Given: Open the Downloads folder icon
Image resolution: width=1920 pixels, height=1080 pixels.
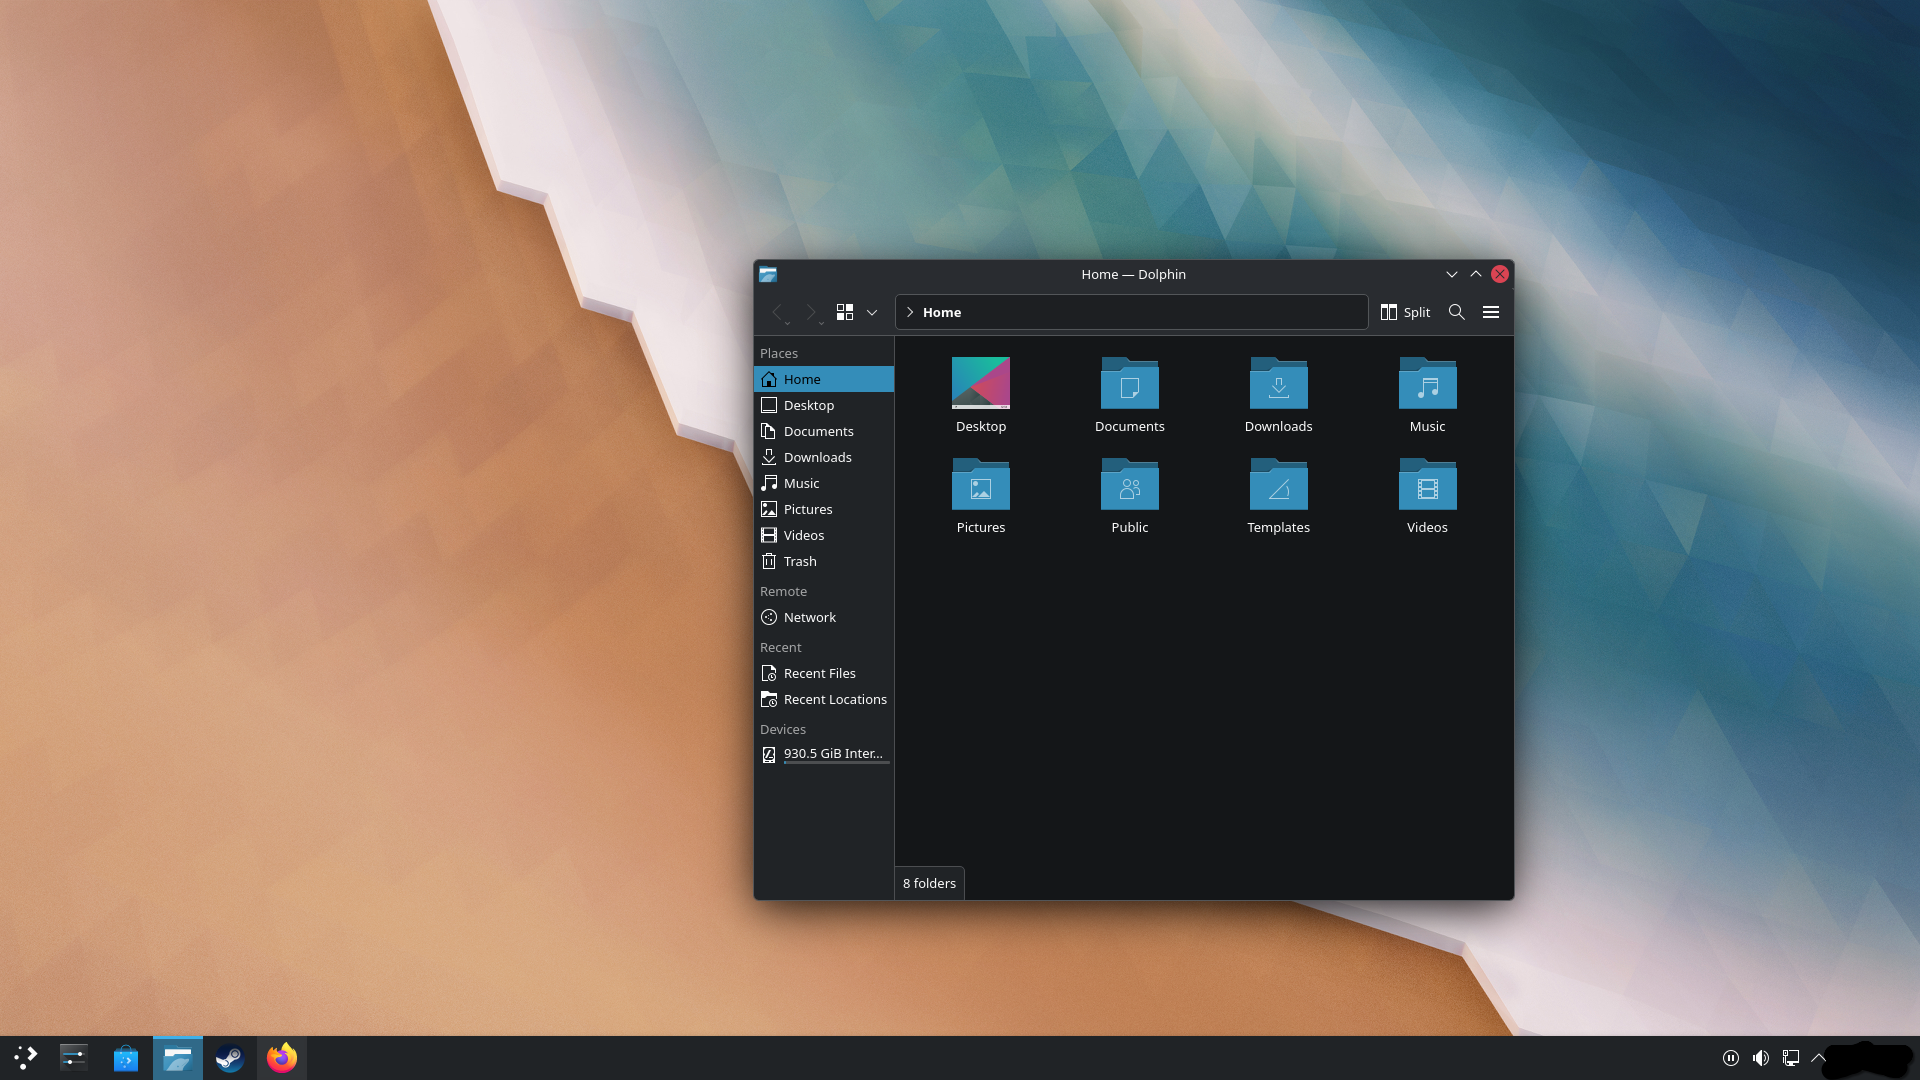Looking at the screenshot, I should coord(1278,385).
